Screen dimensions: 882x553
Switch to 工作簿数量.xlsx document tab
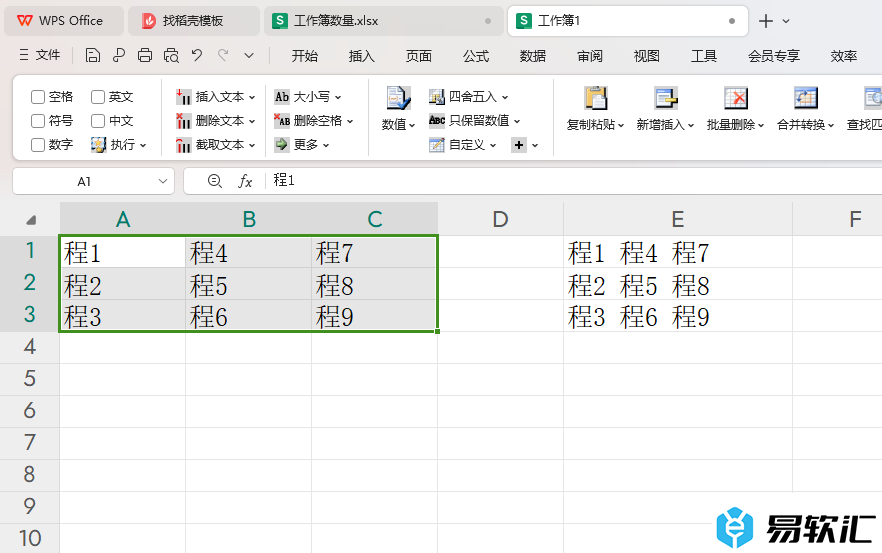coord(384,21)
